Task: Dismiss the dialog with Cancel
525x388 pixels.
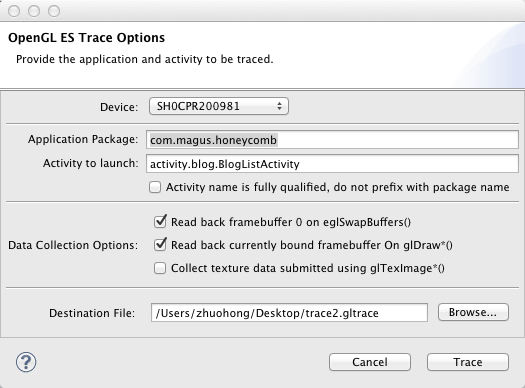Action: coord(370,362)
